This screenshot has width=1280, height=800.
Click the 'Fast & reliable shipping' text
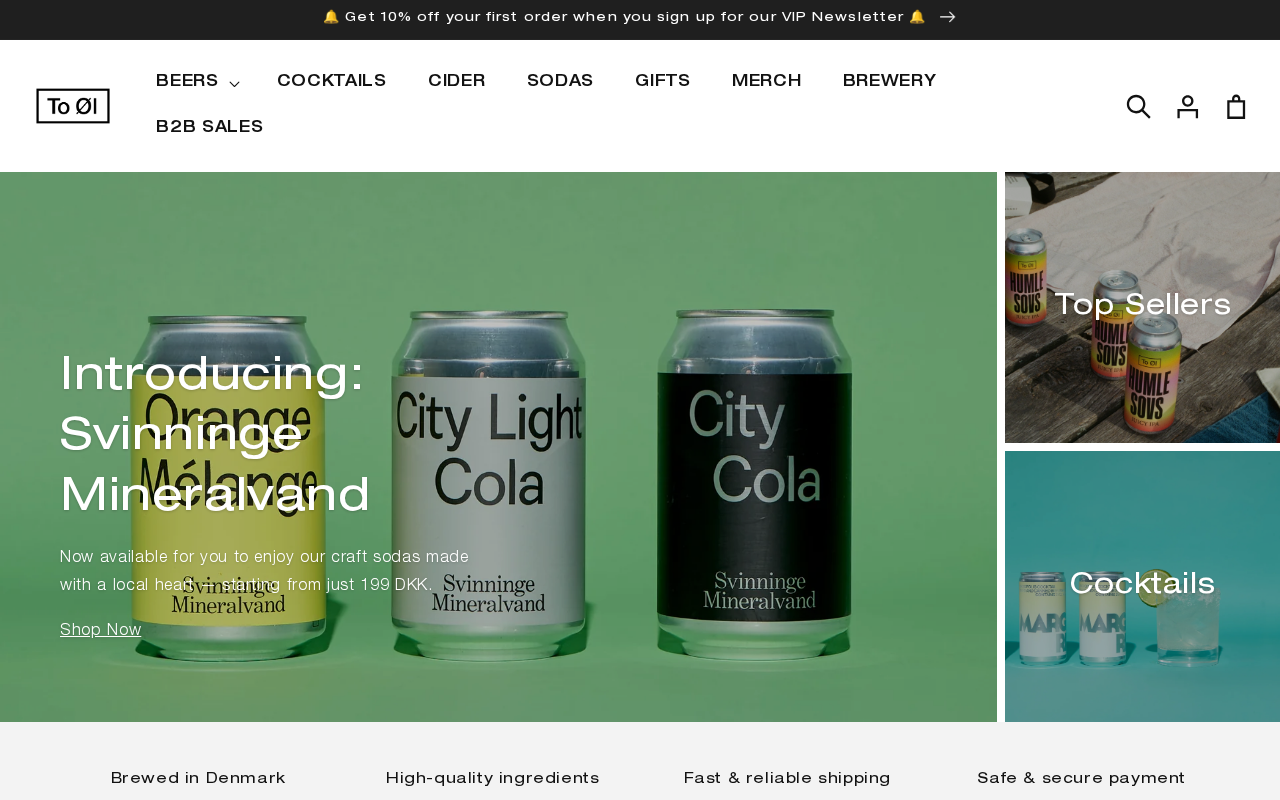click(787, 778)
